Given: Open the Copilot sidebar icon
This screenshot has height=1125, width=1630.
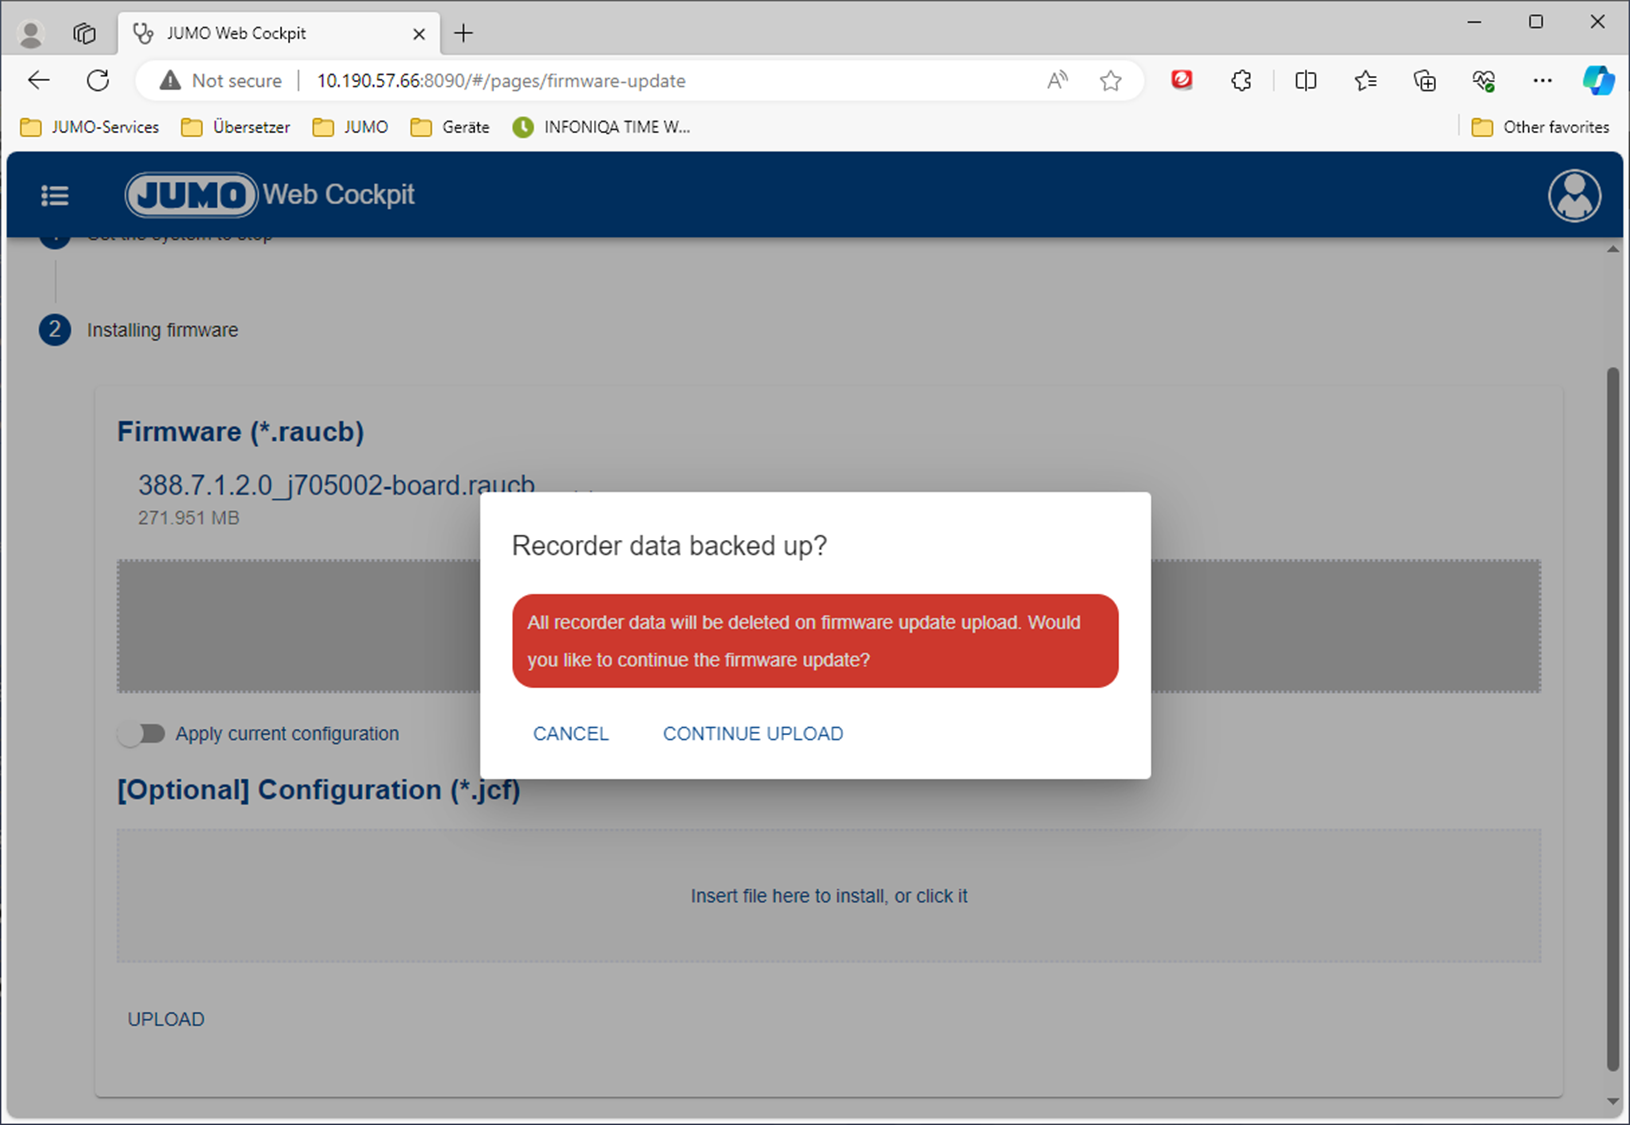Looking at the screenshot, I should click(x=1597, y=81).
